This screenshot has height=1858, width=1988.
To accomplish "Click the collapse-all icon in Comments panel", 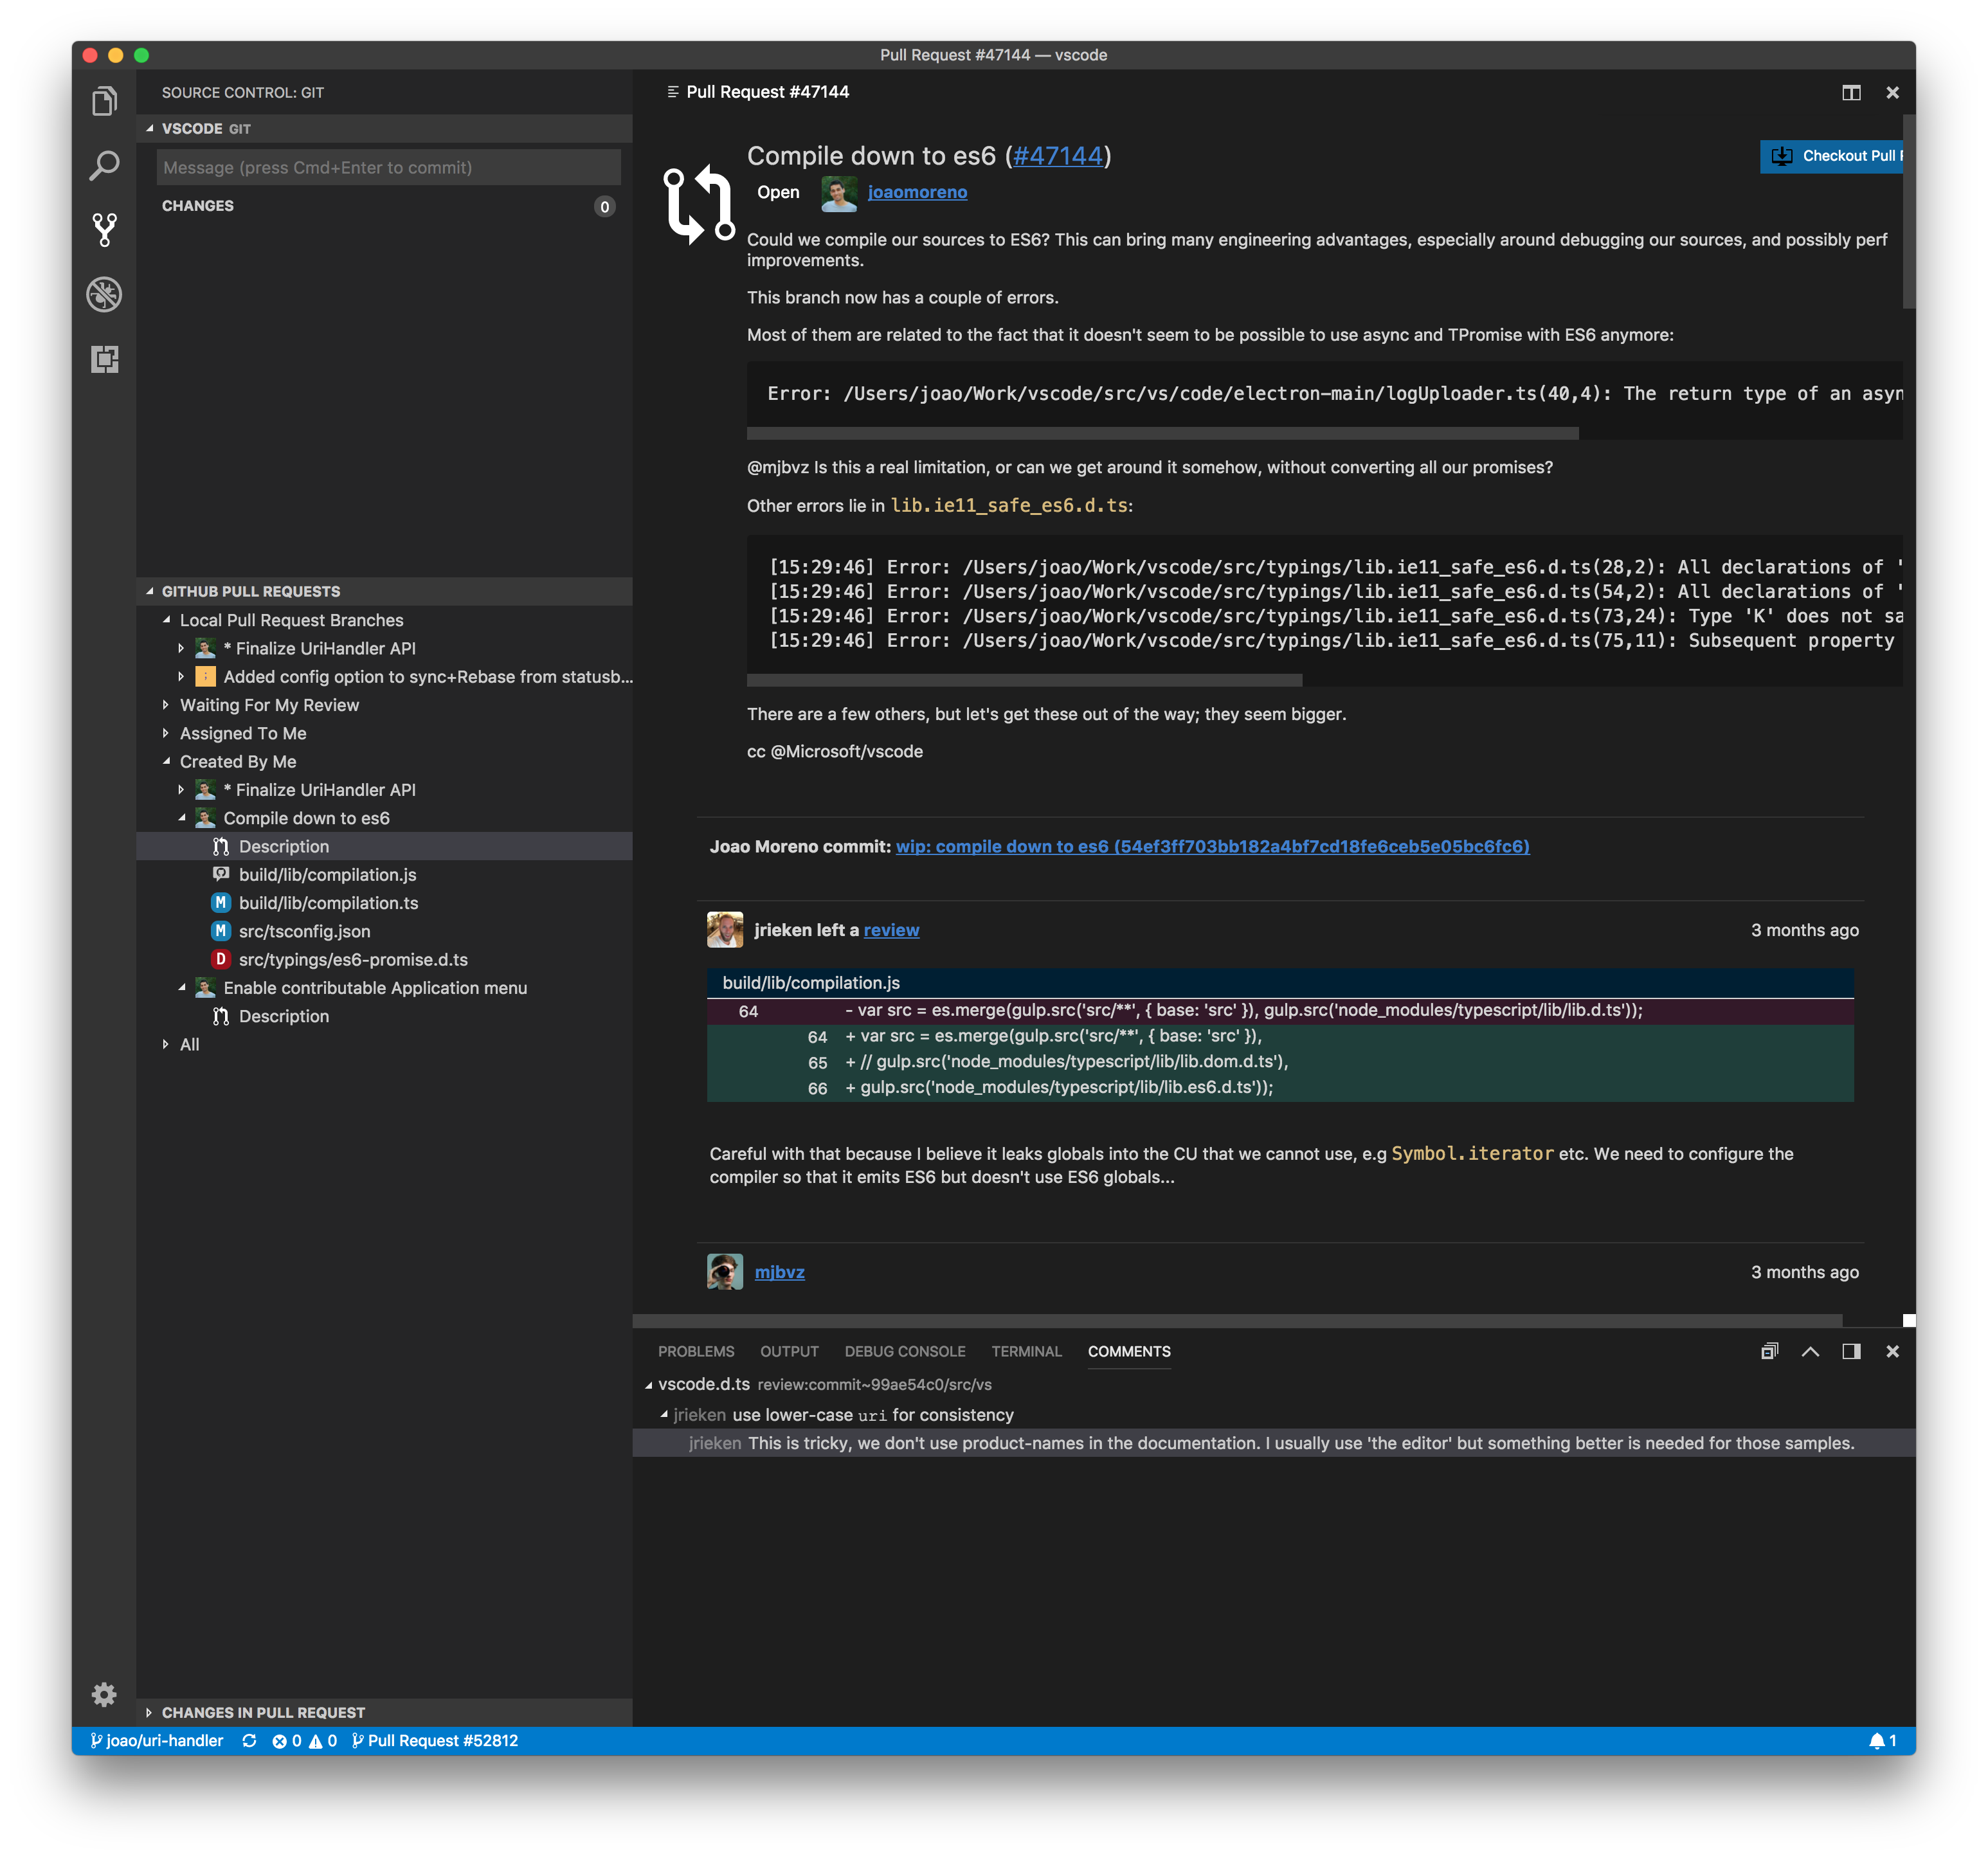I will 1769,1351.
